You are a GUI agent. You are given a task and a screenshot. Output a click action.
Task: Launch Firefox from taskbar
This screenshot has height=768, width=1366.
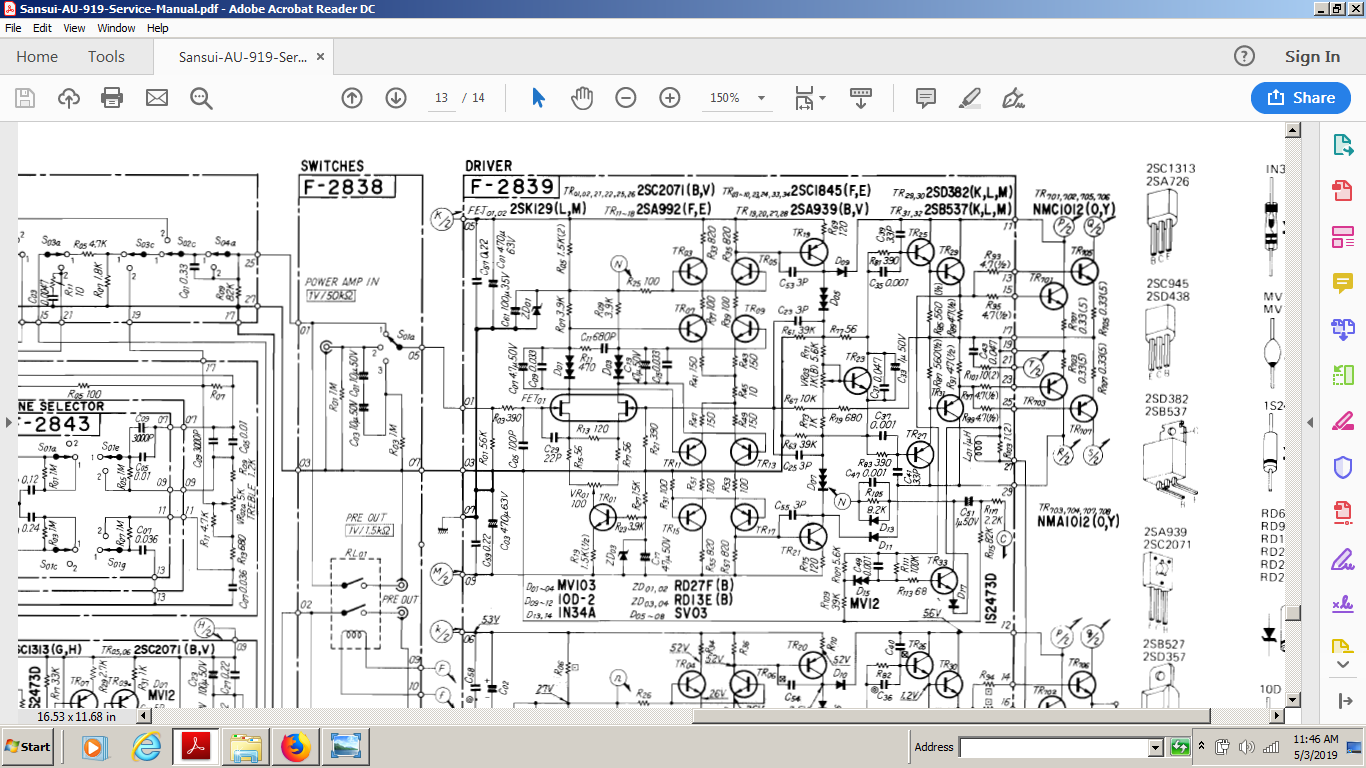pyautogui.click(x=295, y=747)
